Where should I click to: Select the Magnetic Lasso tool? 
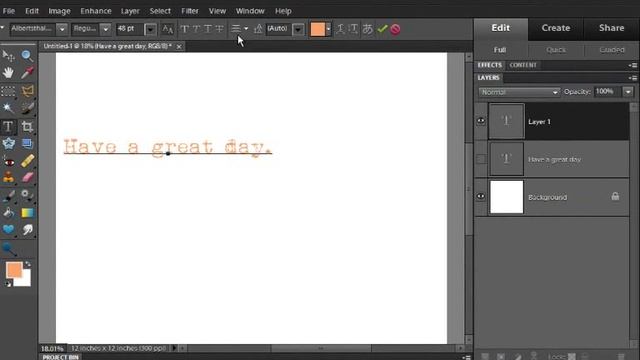[27, 91]
